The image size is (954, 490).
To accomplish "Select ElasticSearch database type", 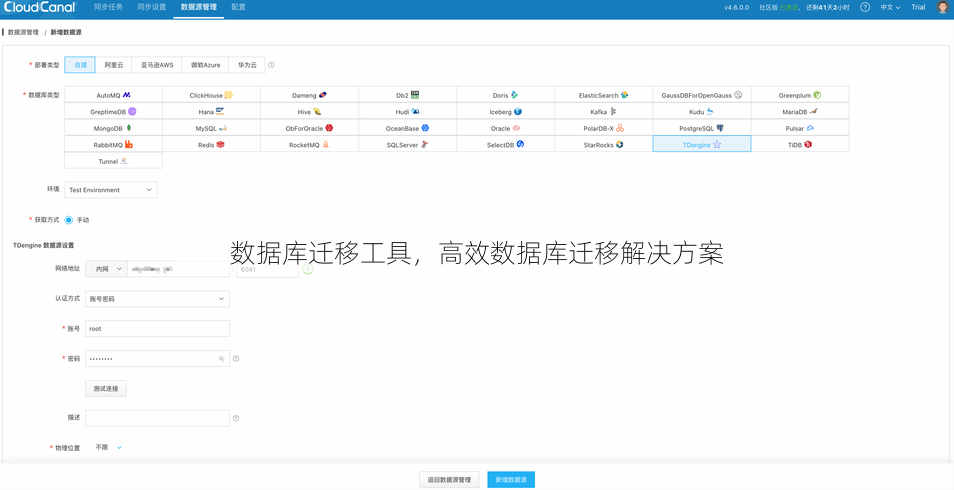I will click(604, 95).
